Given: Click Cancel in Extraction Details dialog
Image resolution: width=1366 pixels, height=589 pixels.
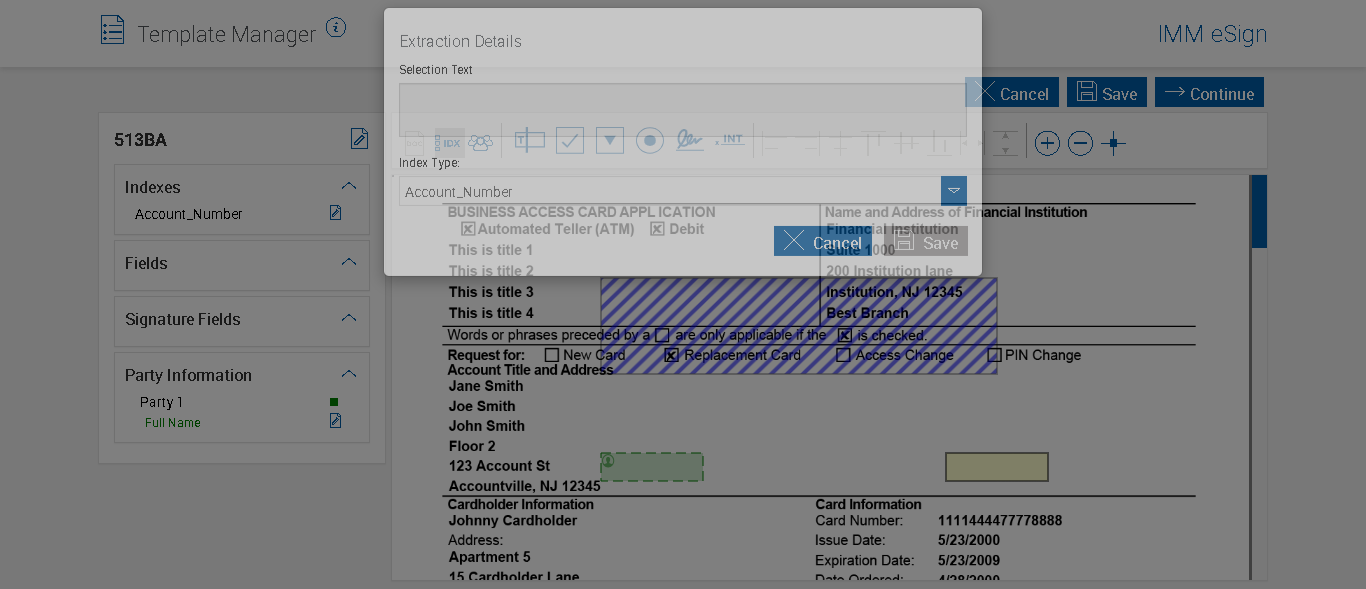Looking at the screenshot, I should point(822,241).
